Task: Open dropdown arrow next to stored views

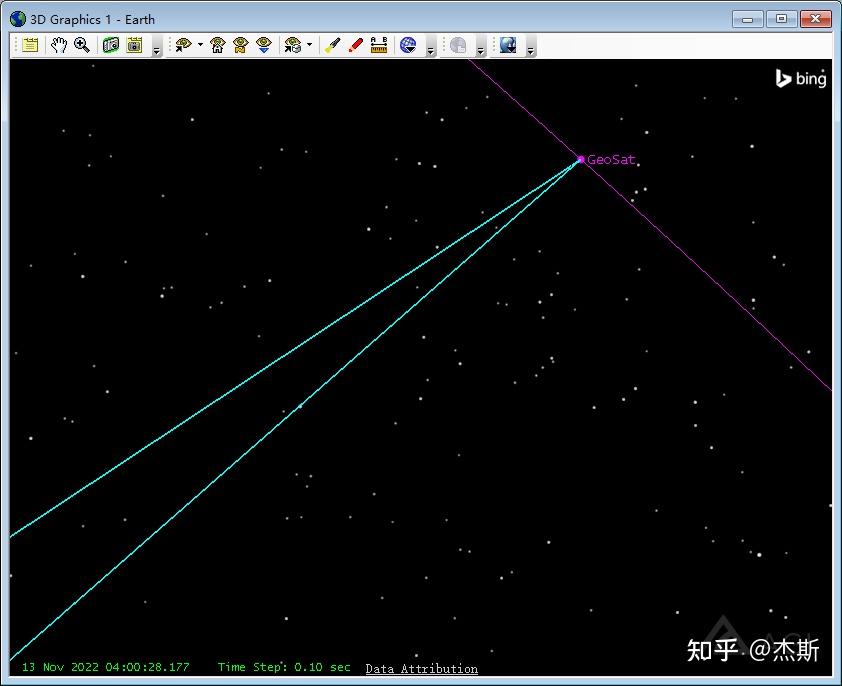Action: point(309,45)
